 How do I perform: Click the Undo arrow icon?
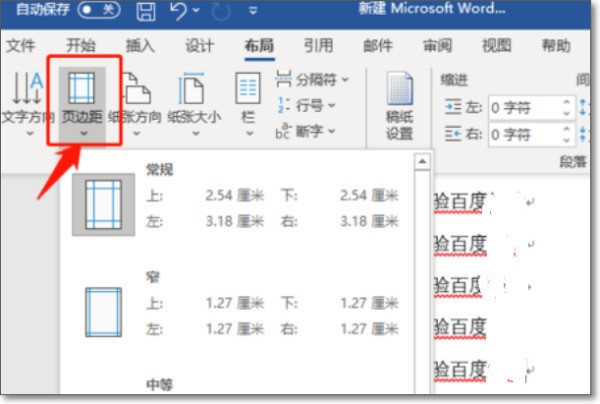coord(178,11)
